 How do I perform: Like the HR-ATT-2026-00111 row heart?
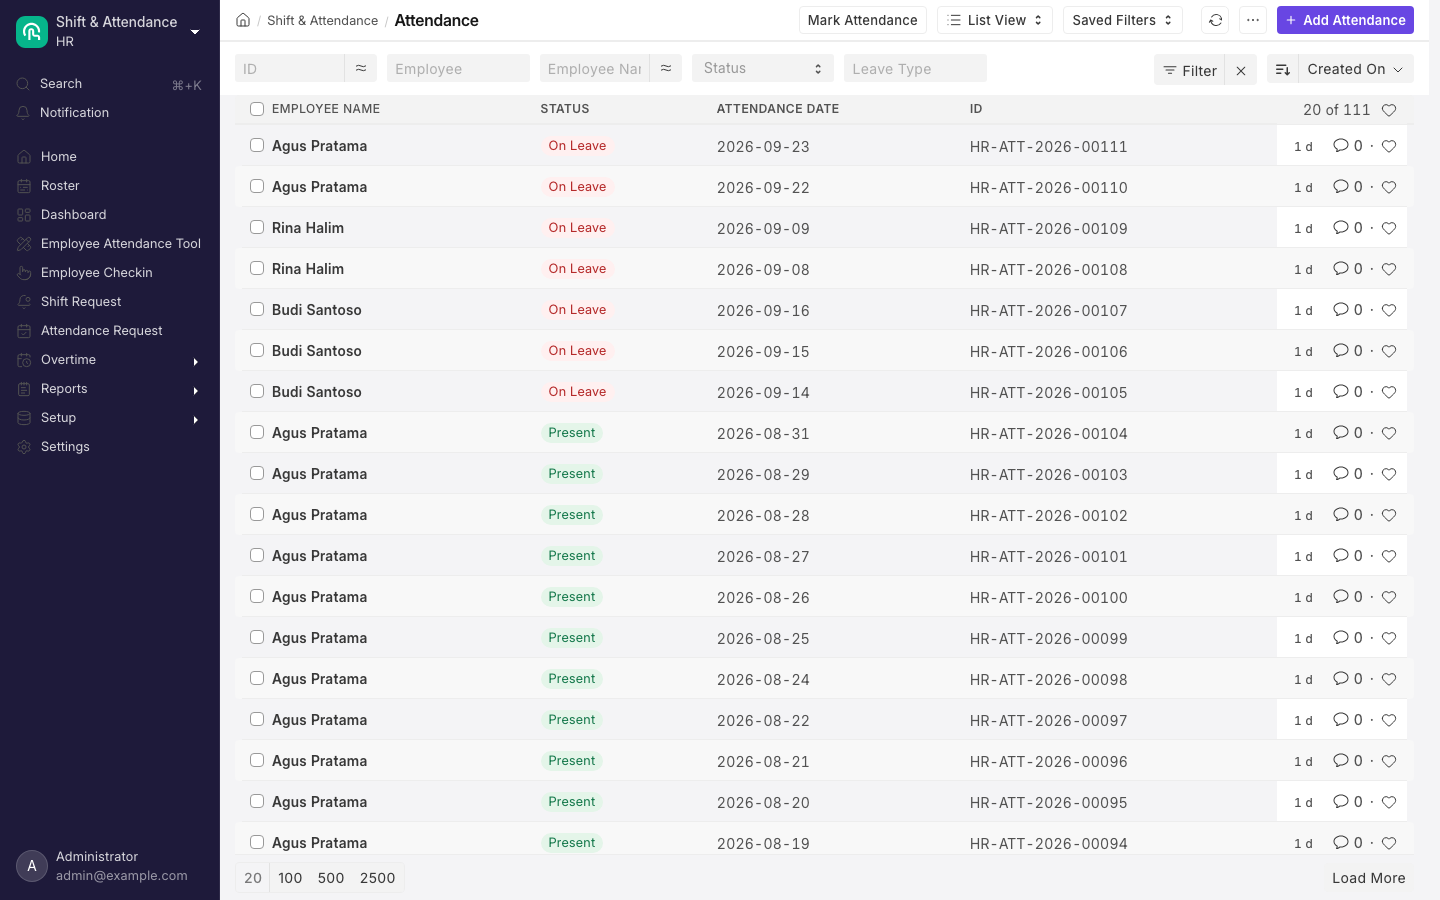(x=1389, y=146)
